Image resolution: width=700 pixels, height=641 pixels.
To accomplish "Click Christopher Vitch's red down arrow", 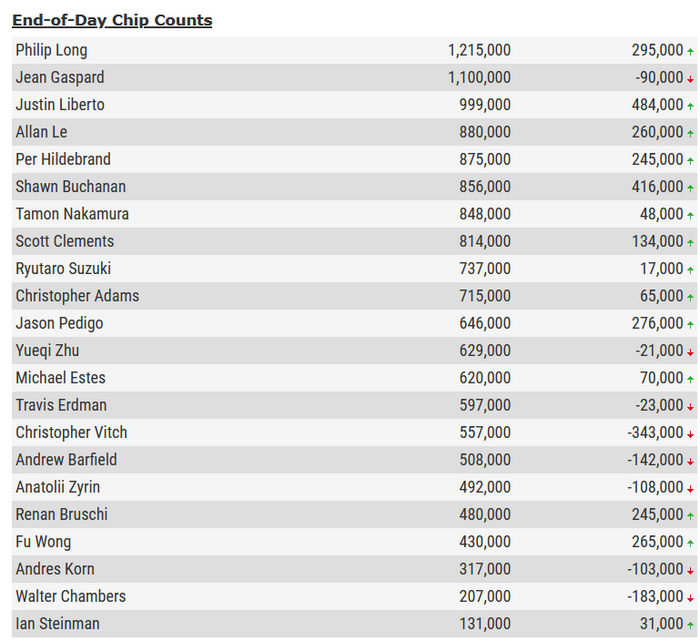I will [x=690, y=433].
